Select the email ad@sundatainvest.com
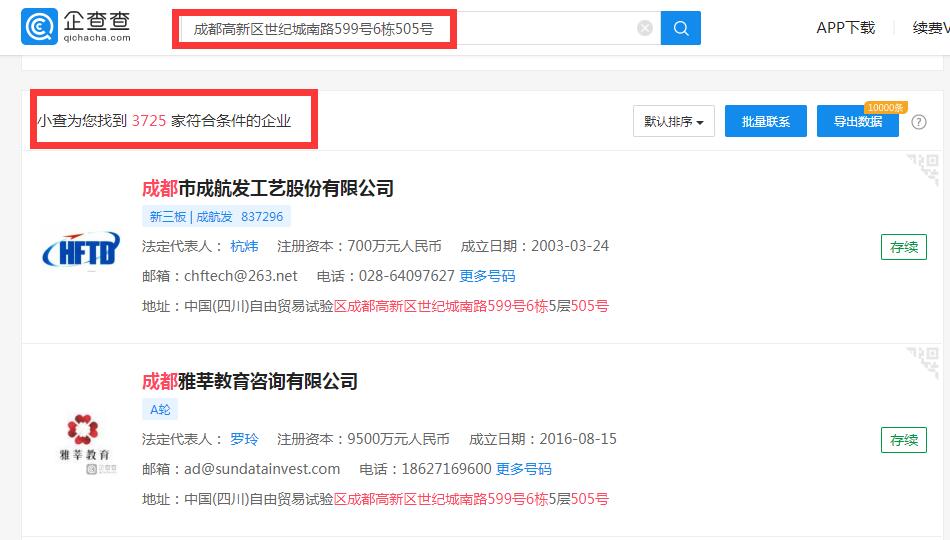Screen dimensions: 950x540 (x=262, y=468)
